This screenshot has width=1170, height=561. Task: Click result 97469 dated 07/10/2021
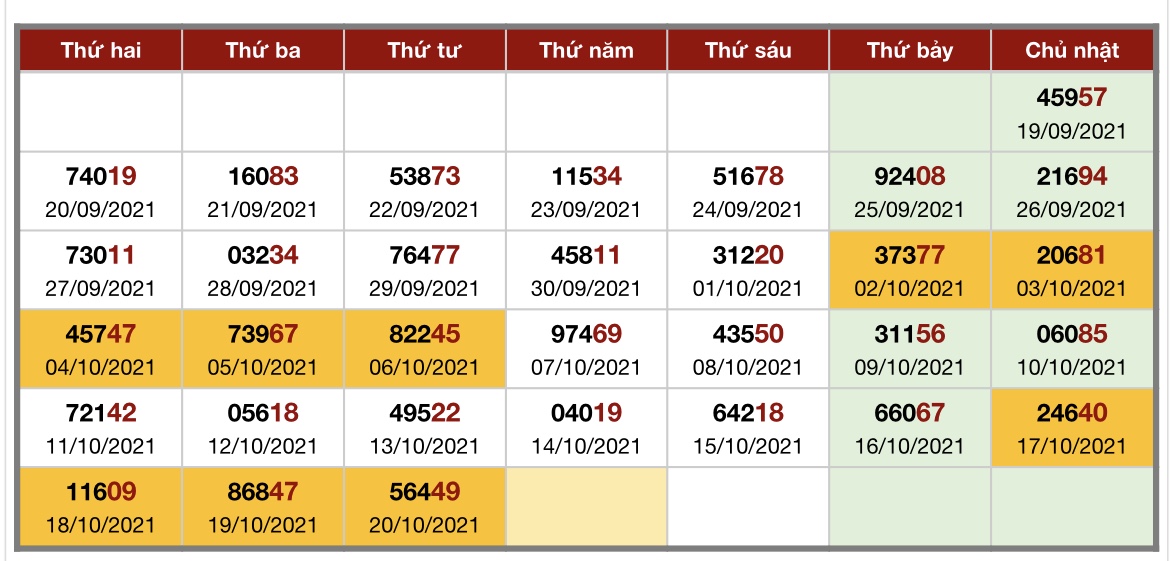(x=586, y=349)
